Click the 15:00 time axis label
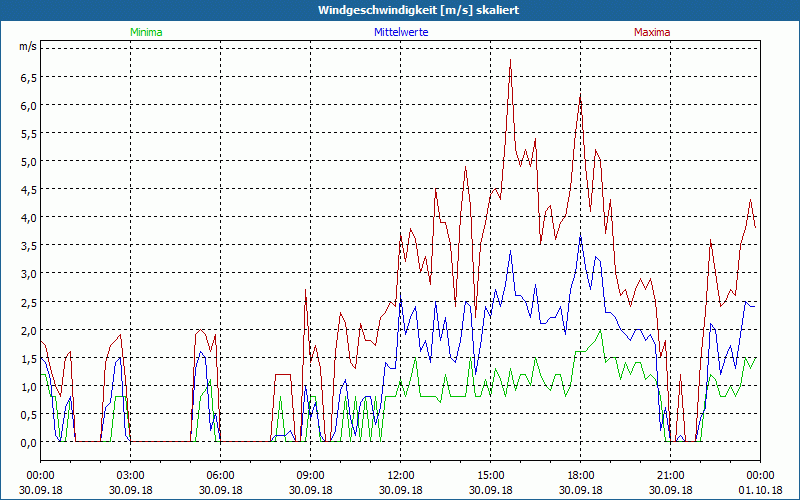Screen dimensions: 800x500 pos(490,475)
